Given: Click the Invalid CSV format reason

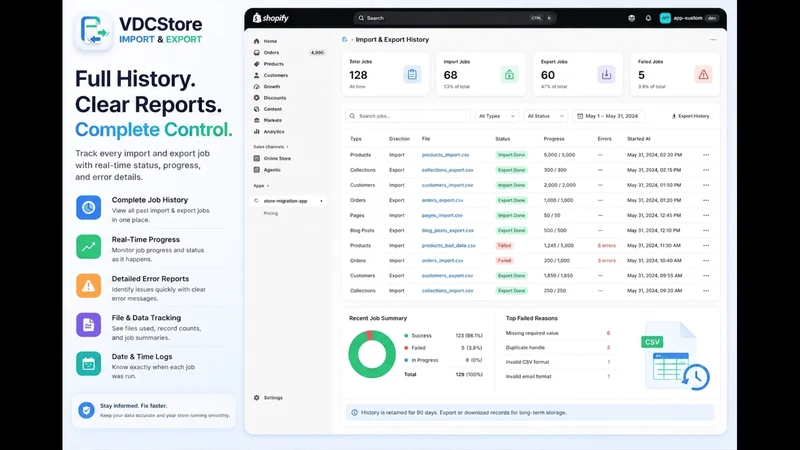Looking at the screenshot, I should pos(527,362).
